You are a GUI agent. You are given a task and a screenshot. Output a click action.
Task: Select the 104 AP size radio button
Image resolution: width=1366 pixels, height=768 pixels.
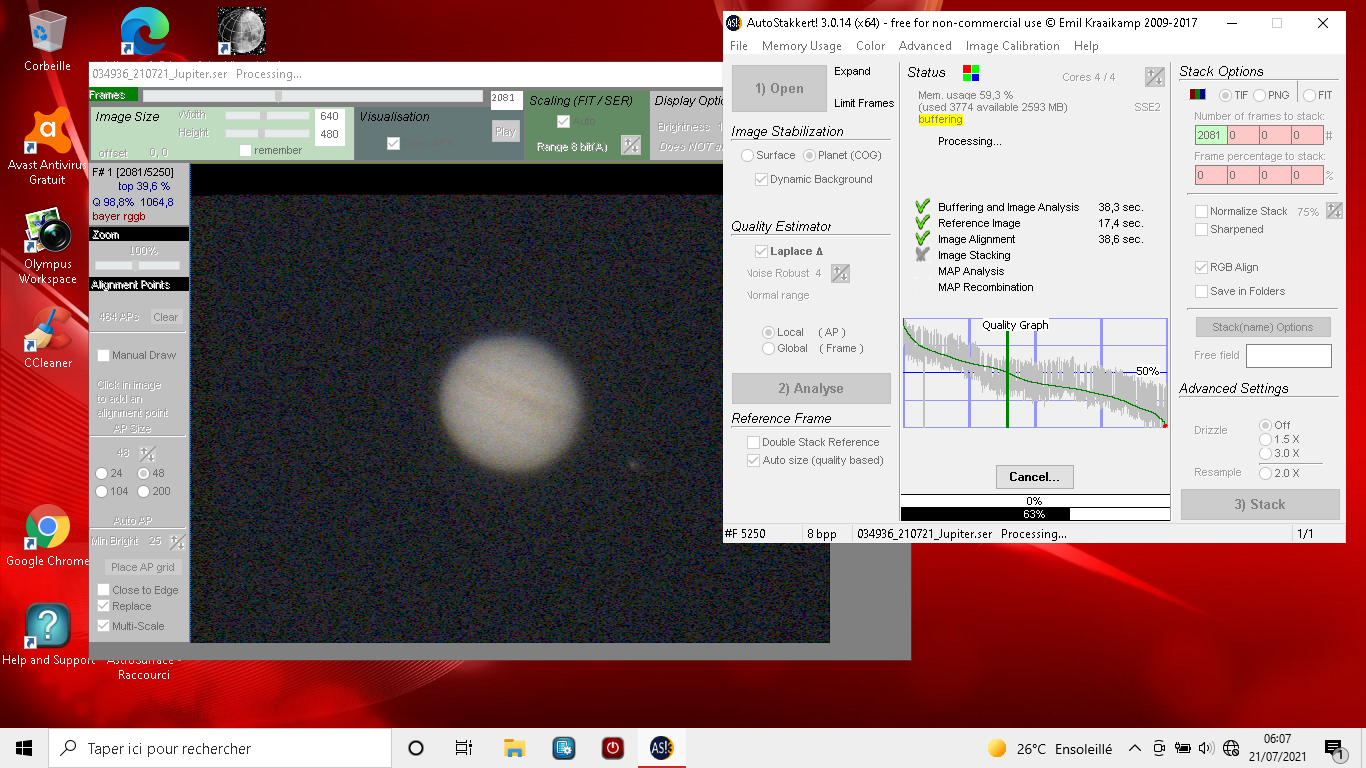click(x=102, y=491)
